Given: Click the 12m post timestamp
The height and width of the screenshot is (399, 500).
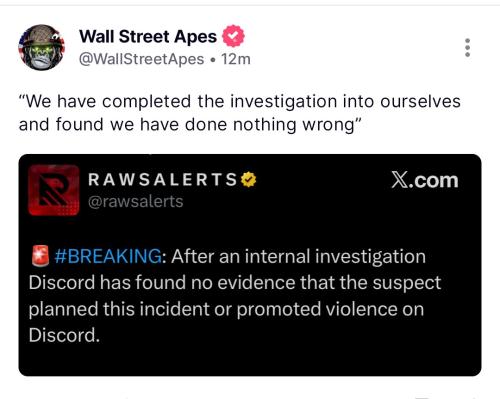Looking at the screenshot, I should pos(236,59).
